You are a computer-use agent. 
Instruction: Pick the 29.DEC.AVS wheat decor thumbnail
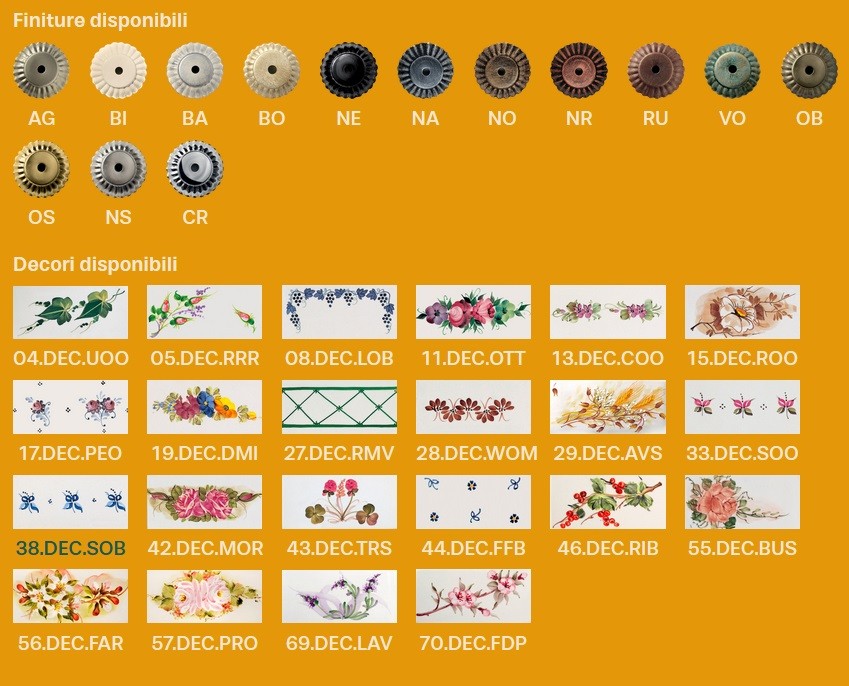(608, 407)
